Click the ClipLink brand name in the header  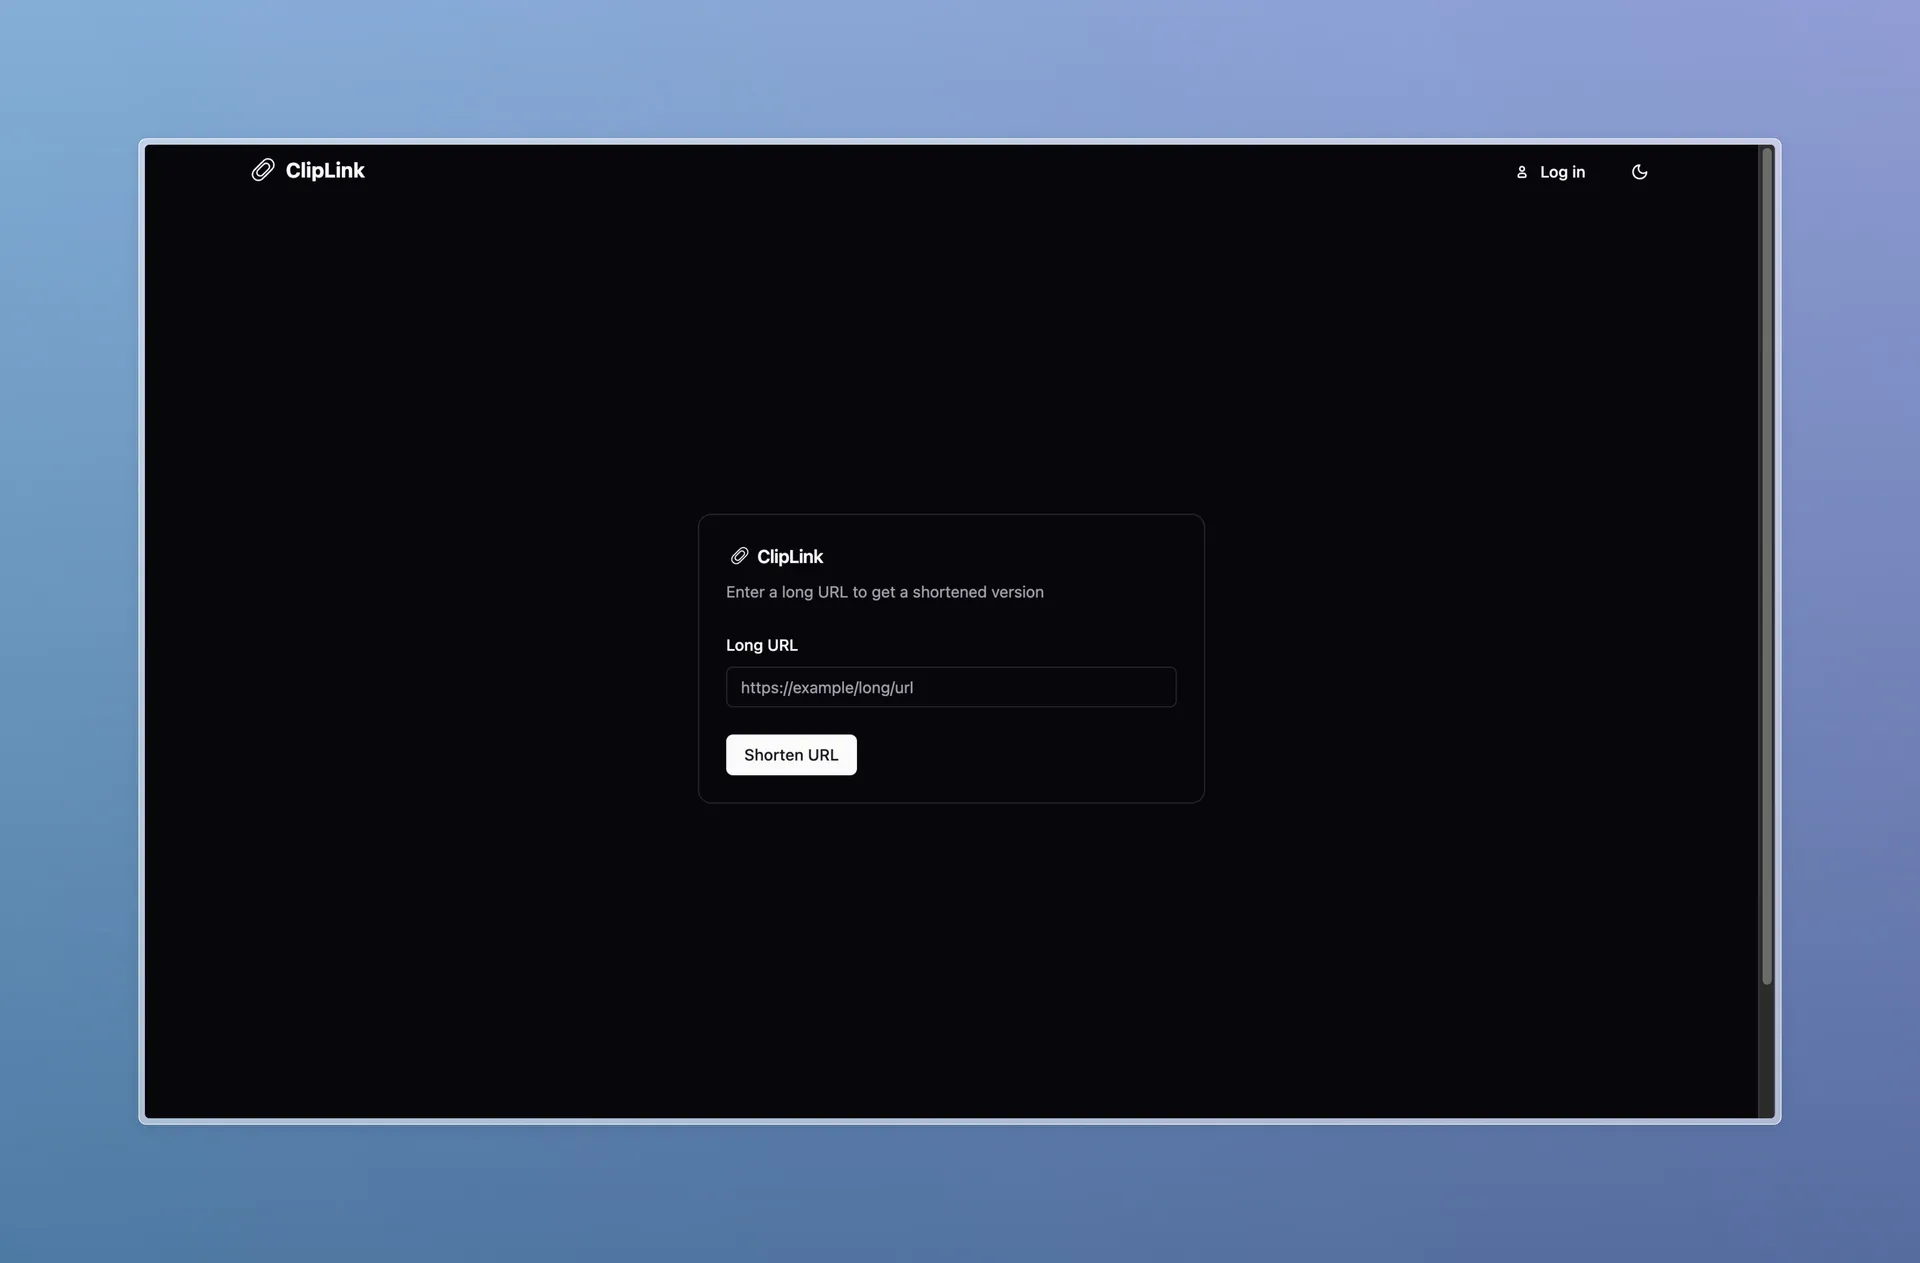point(324,170)
